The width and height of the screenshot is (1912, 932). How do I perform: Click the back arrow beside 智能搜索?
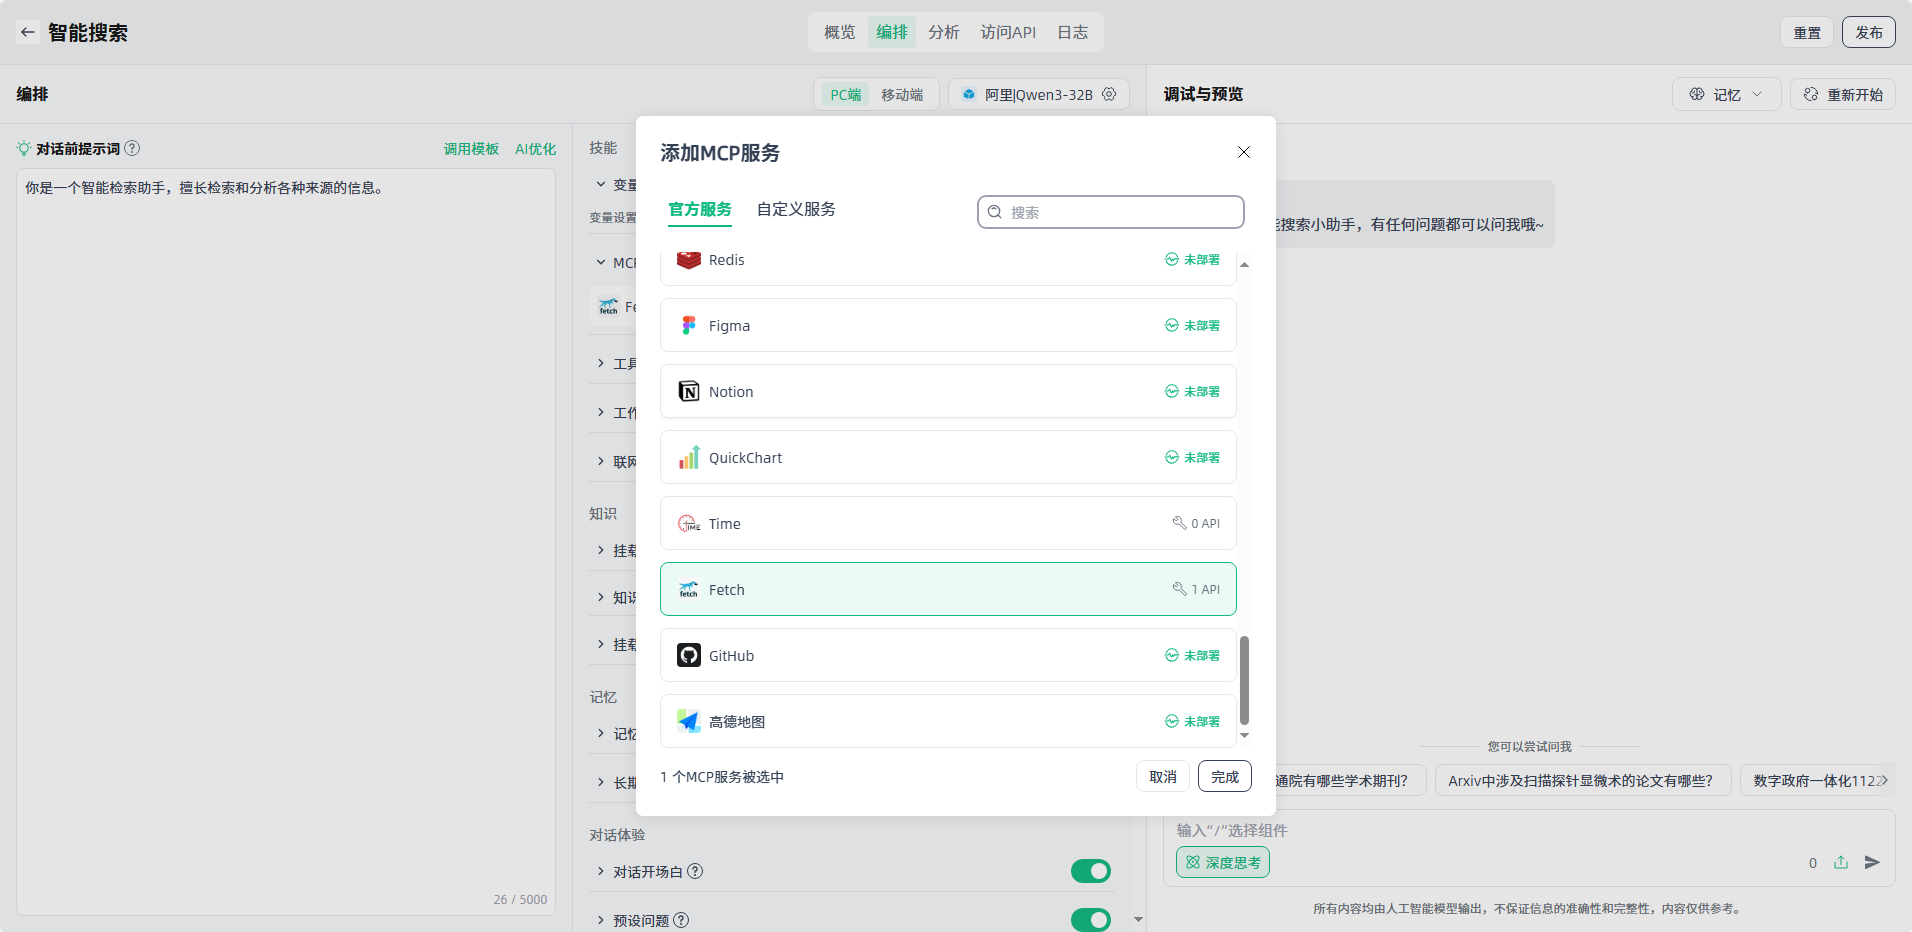[28, 32]
